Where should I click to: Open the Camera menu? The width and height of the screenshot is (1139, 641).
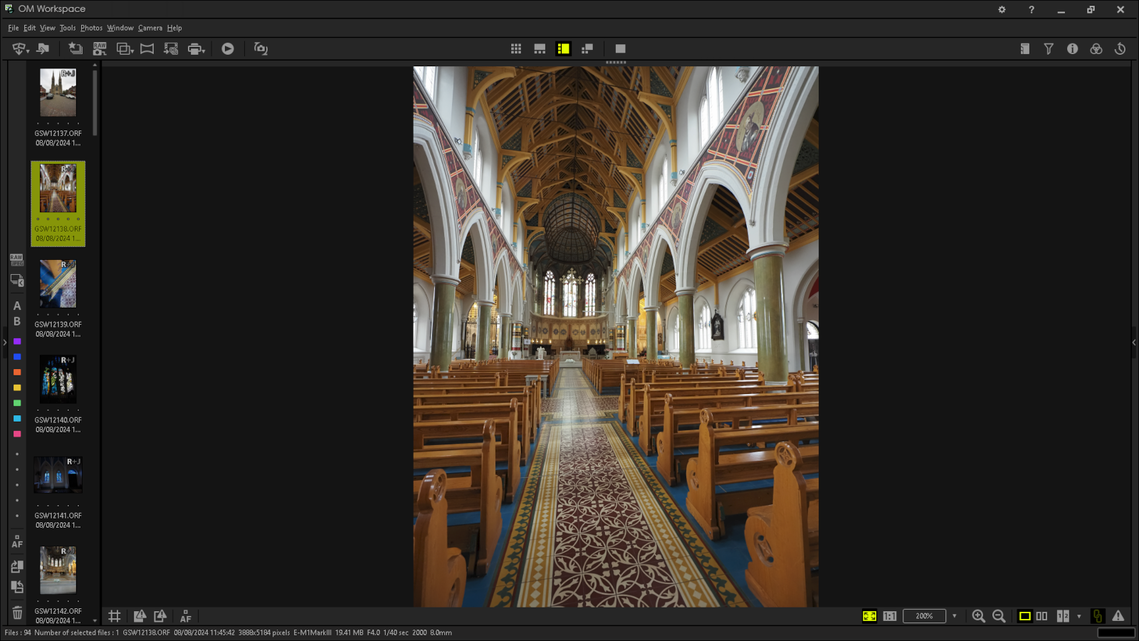point(150,28)
